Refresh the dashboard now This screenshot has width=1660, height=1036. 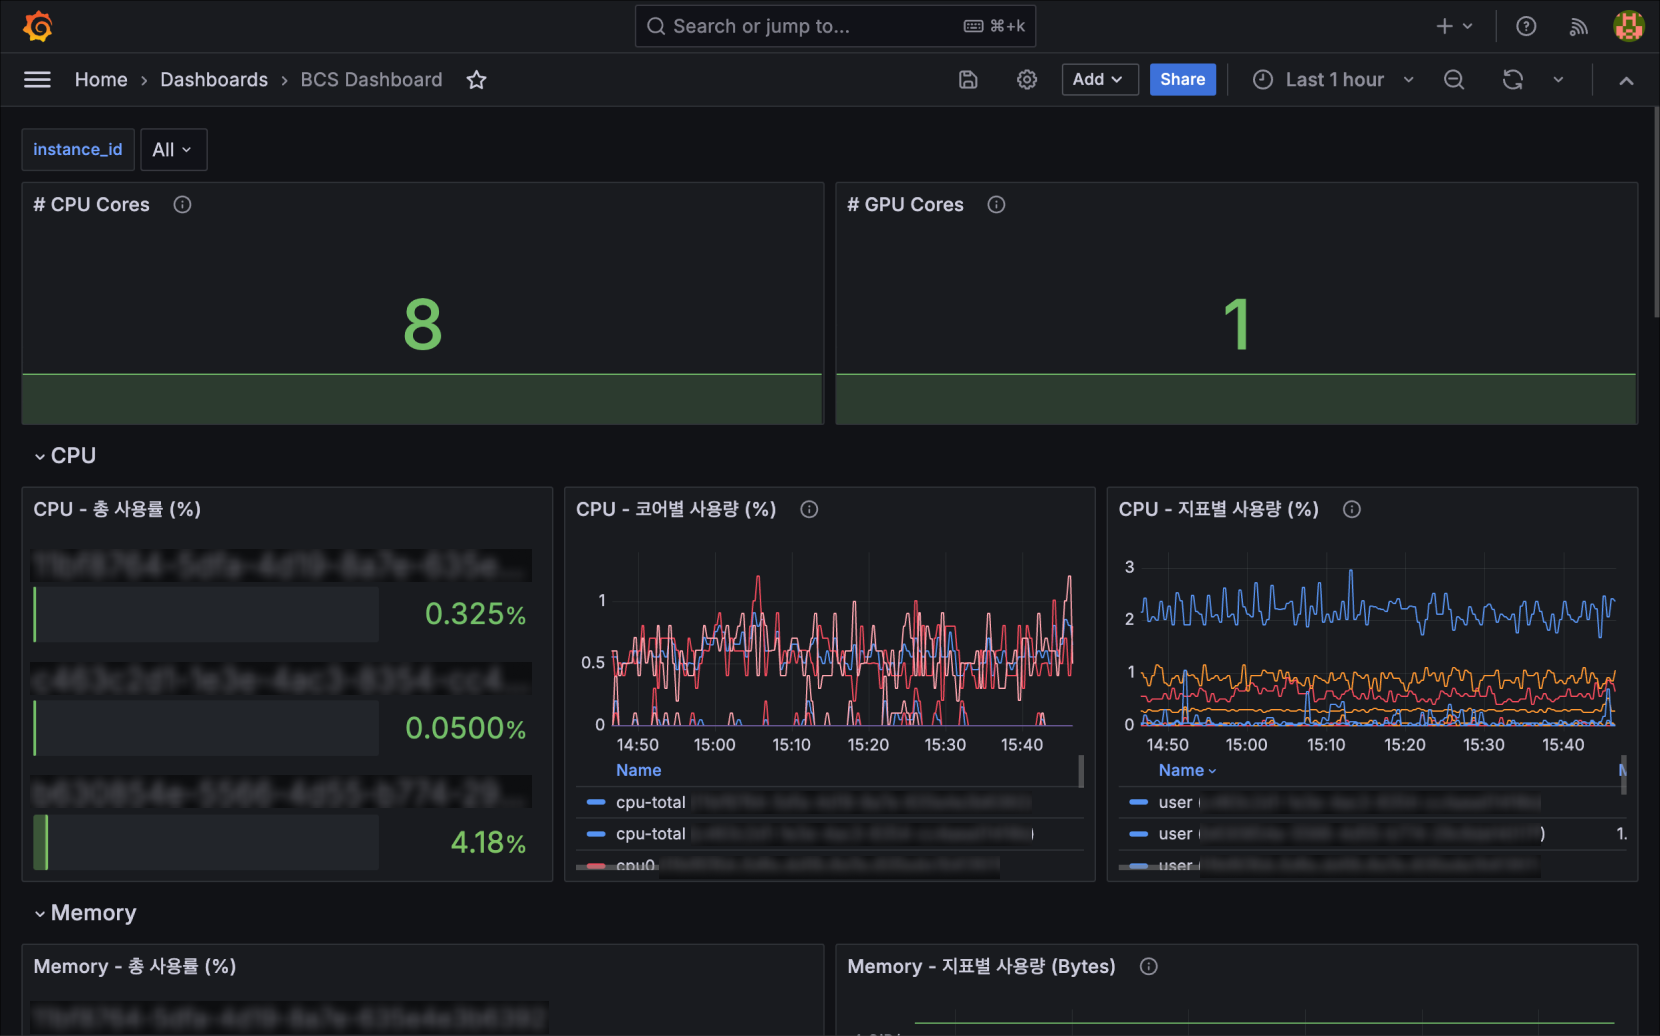(1513, 80)
